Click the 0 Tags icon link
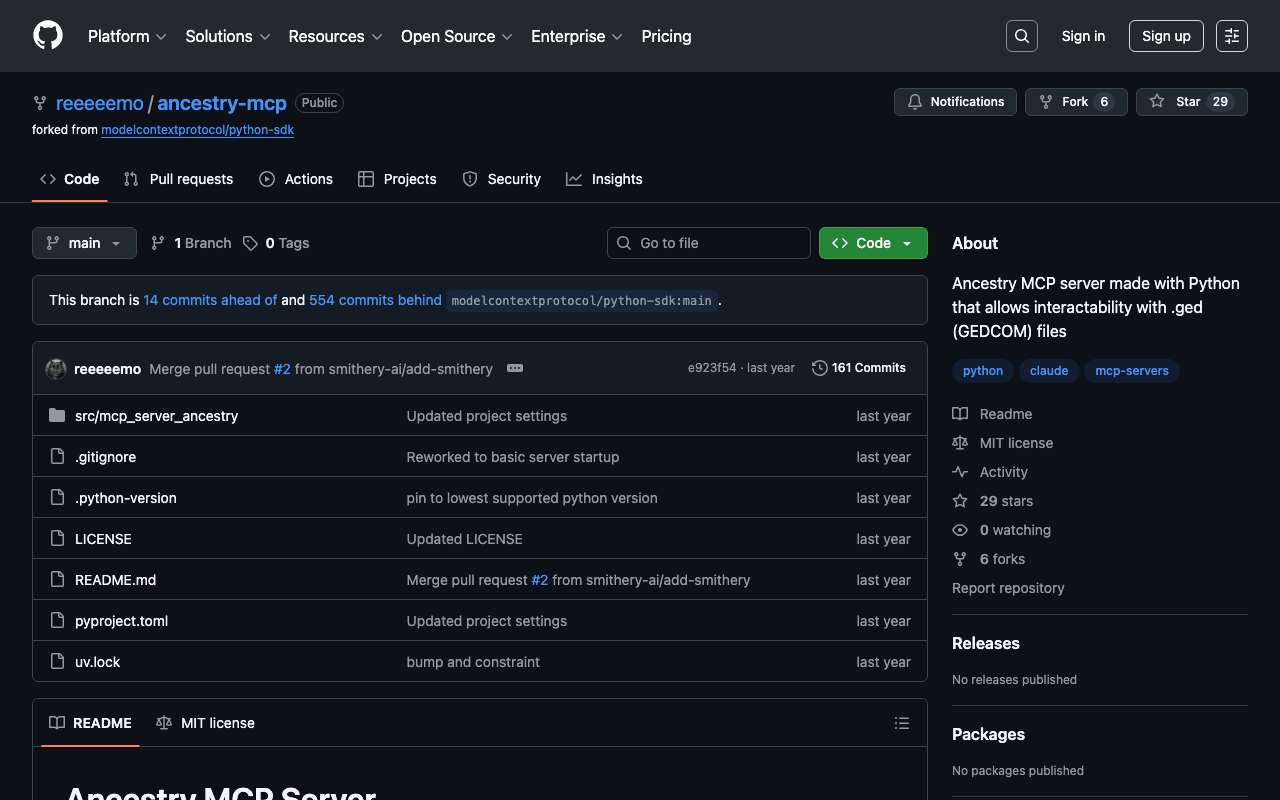 click(x=276, y=243)
